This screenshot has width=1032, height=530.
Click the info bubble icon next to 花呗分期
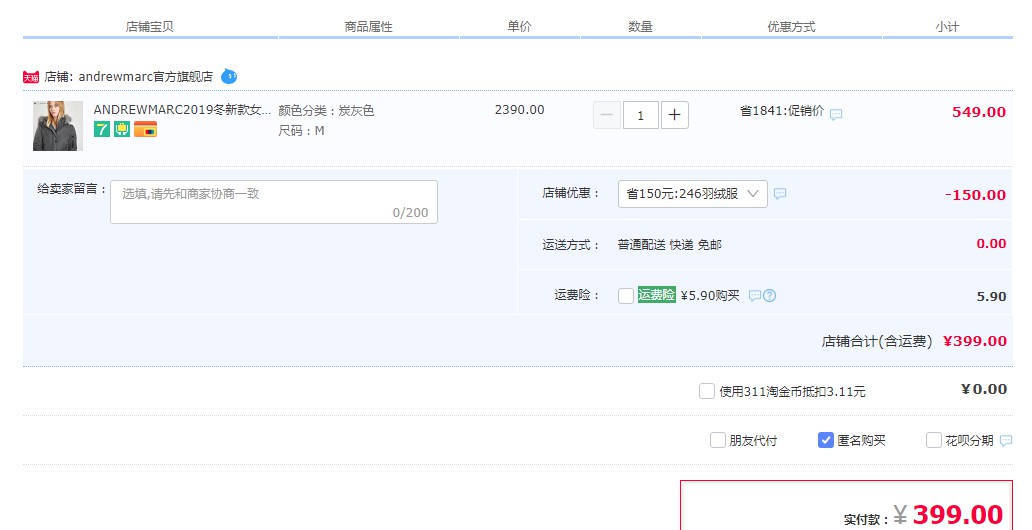1006,440
